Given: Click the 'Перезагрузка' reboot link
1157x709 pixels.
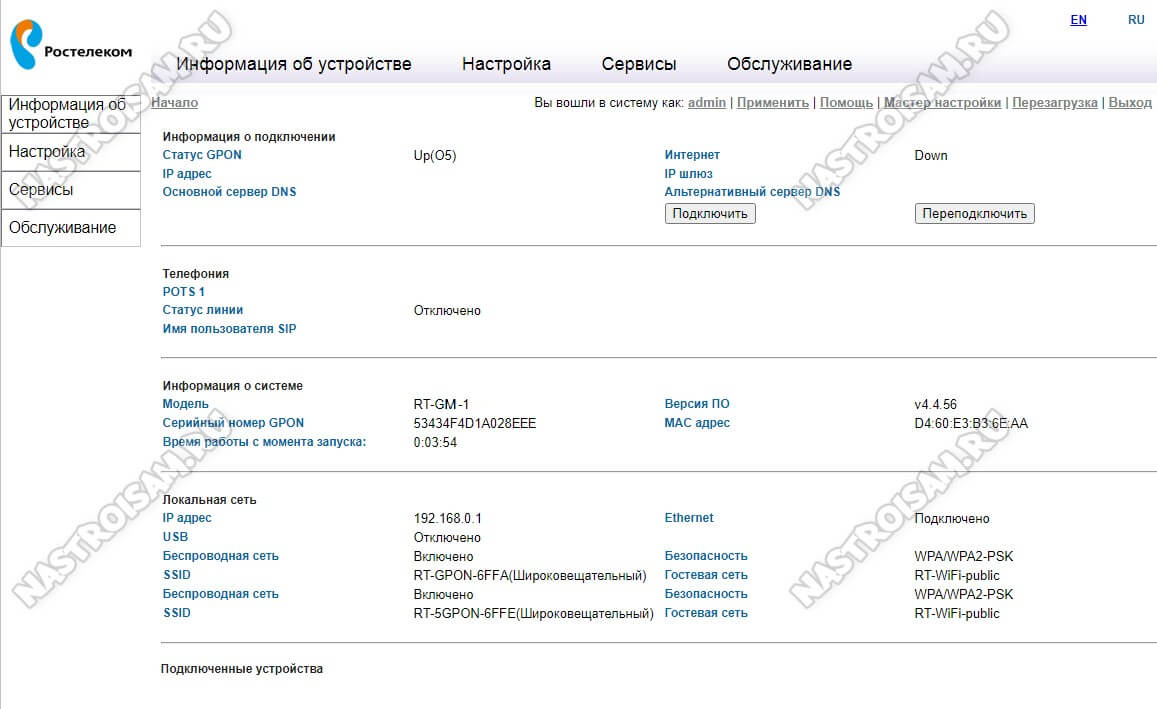Looking at the screenshot, I should tap(1055, 103).
